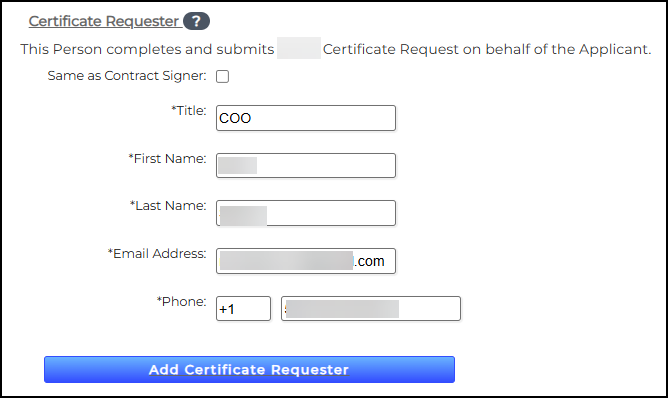Click the +1 country code phone field
Viewport: 668px width, 398px height.
click(x=243, y=309)
